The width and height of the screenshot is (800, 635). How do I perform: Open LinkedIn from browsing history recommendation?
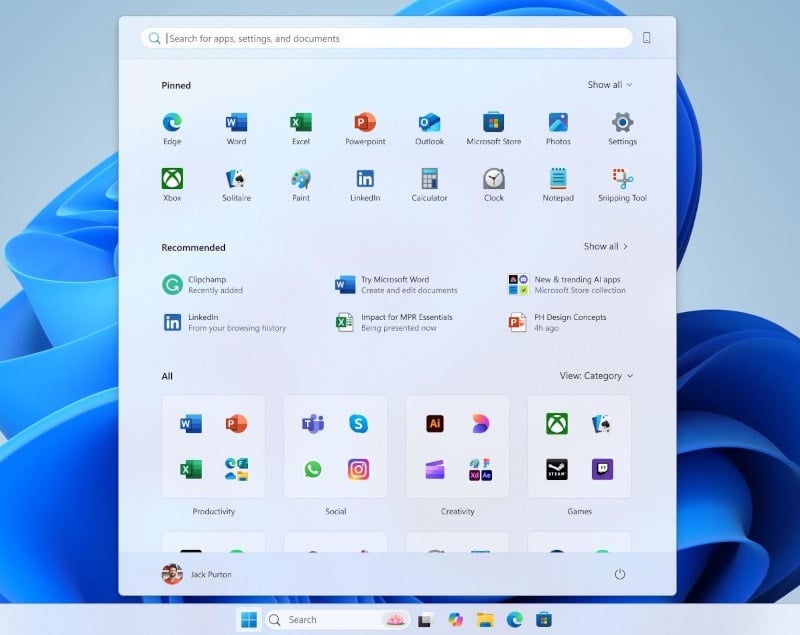[224, 322]
